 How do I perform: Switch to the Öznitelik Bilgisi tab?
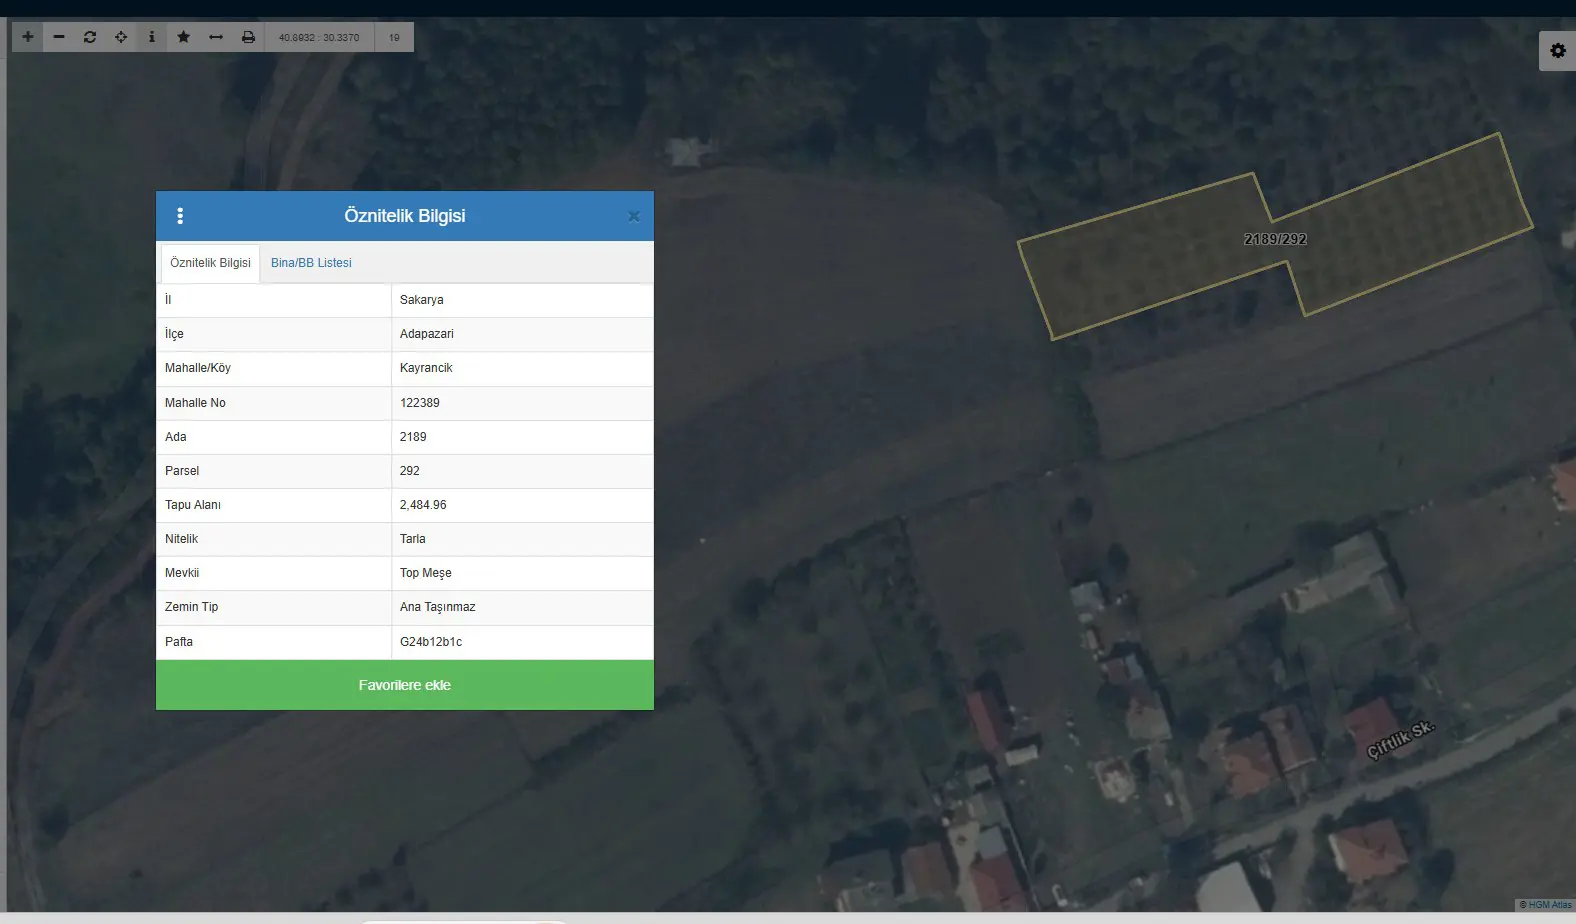pos(210,263)
